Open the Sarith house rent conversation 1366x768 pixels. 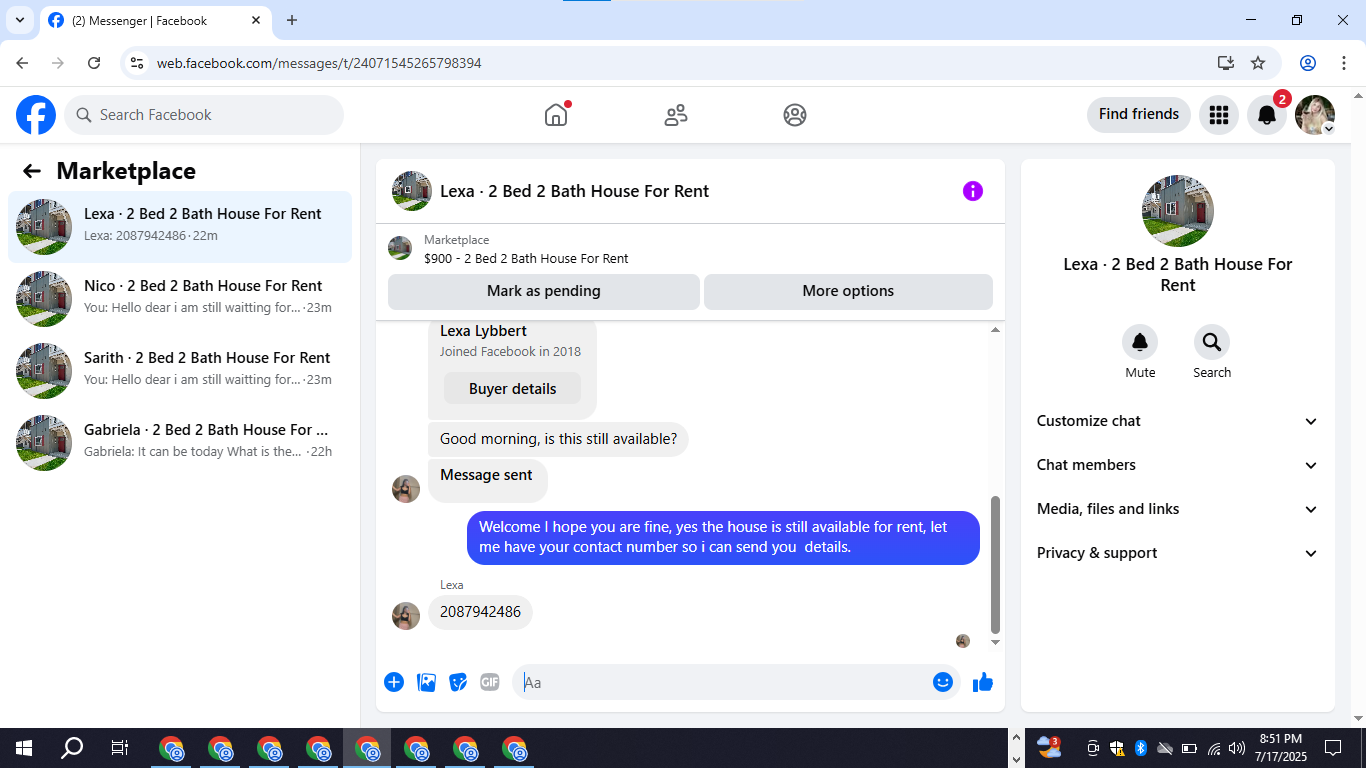(180, 371)
